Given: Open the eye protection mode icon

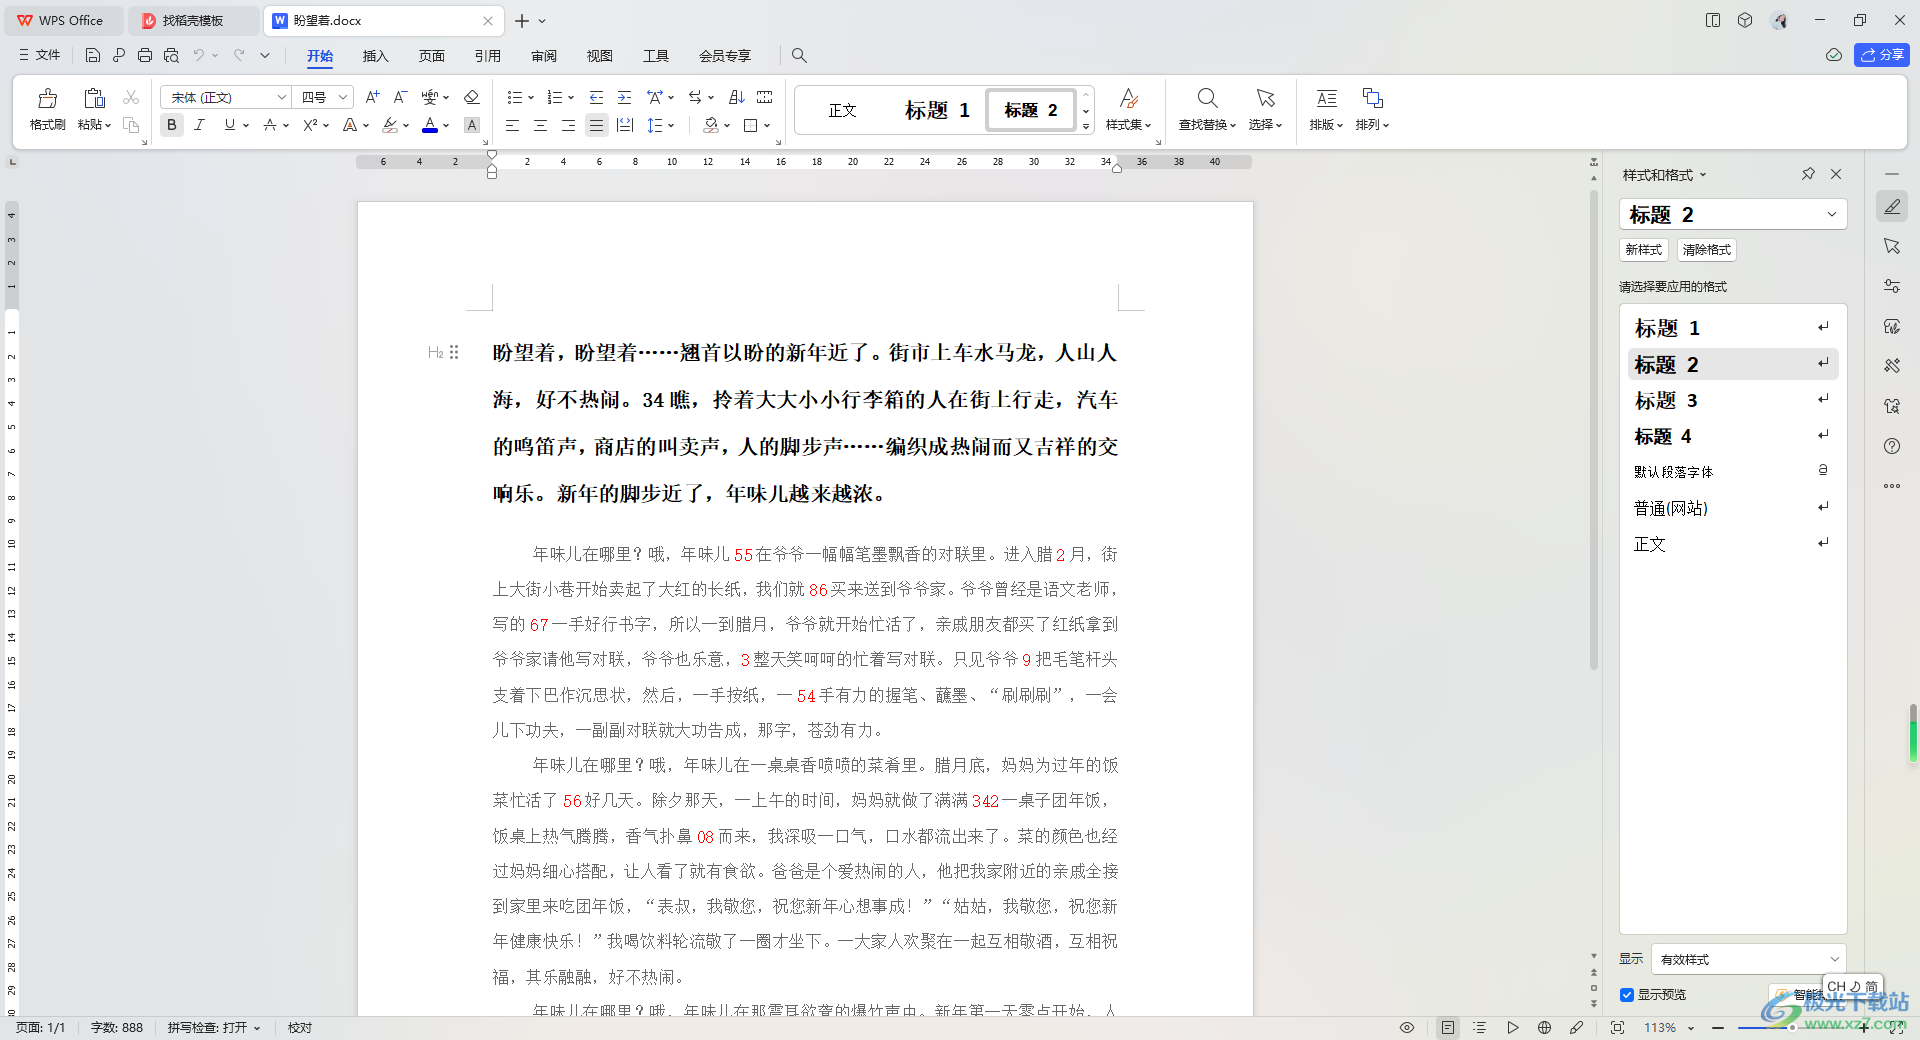Looking at the screenshot, I should (1406, 1027).
